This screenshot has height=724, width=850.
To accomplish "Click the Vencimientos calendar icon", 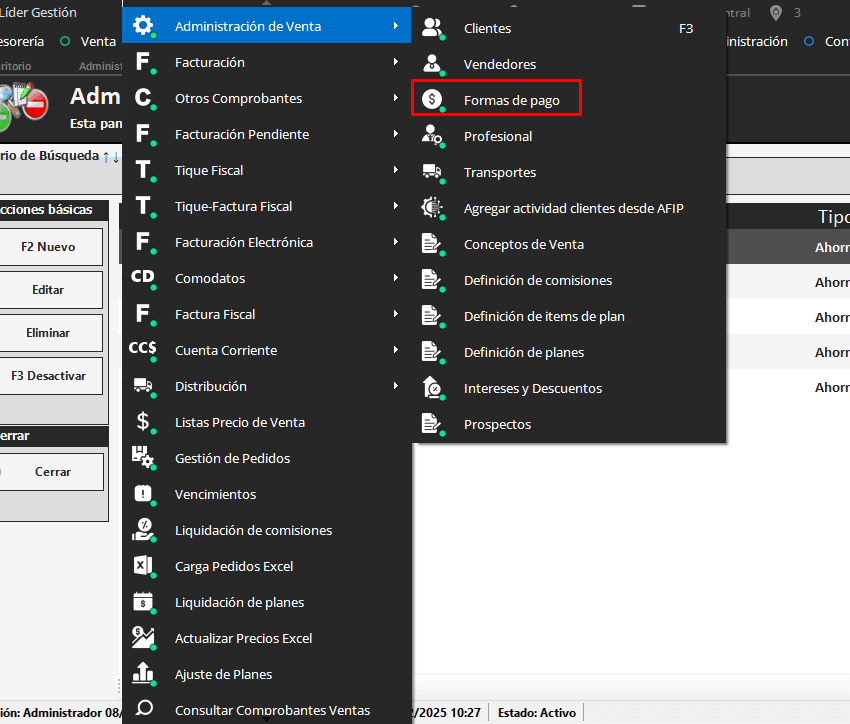I will point(143,494).
